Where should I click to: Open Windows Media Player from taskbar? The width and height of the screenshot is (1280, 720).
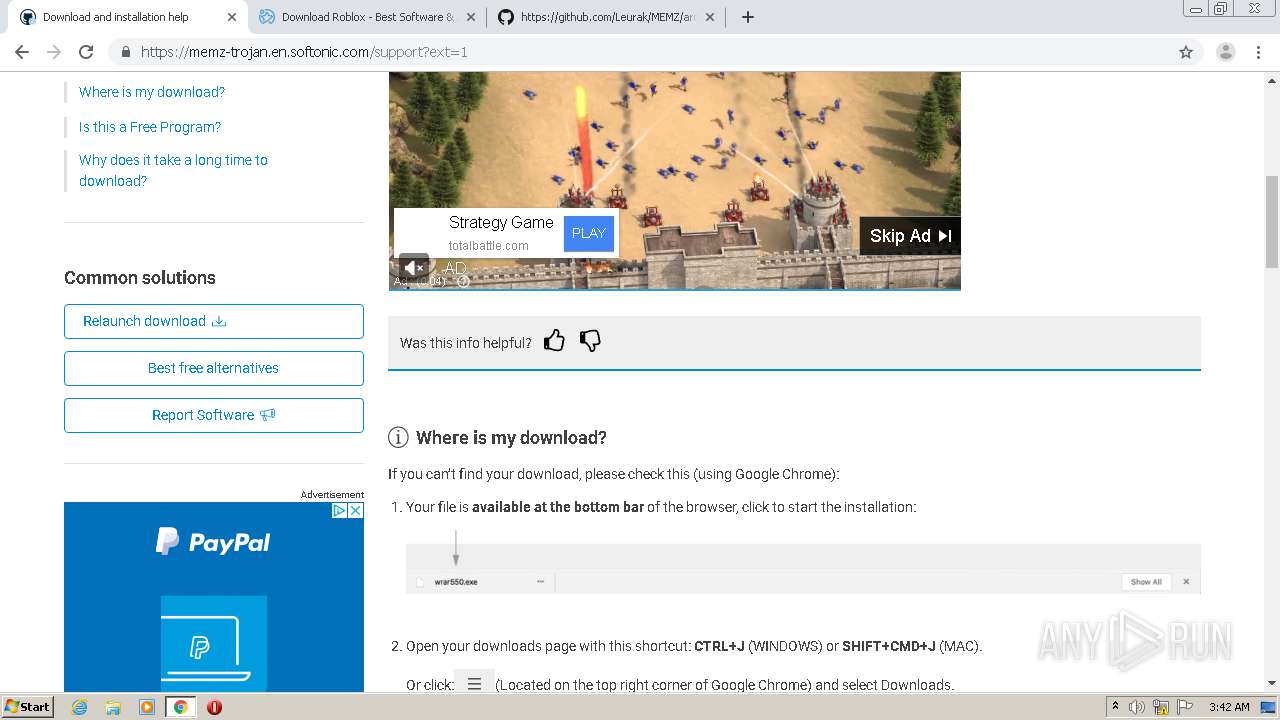pyautogui.click(x=147, y=707)
